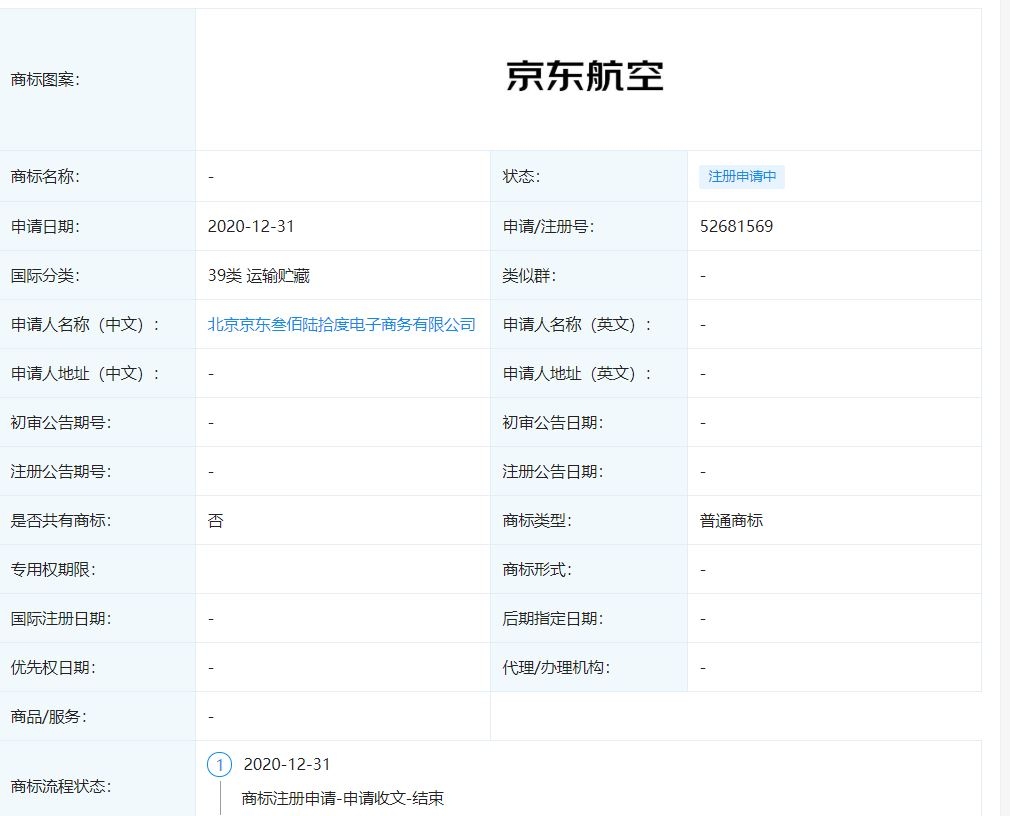This screenshot has width=1010, height=816.
Task: Click the 注册申请中 status badge
Action: coord(742,176)
